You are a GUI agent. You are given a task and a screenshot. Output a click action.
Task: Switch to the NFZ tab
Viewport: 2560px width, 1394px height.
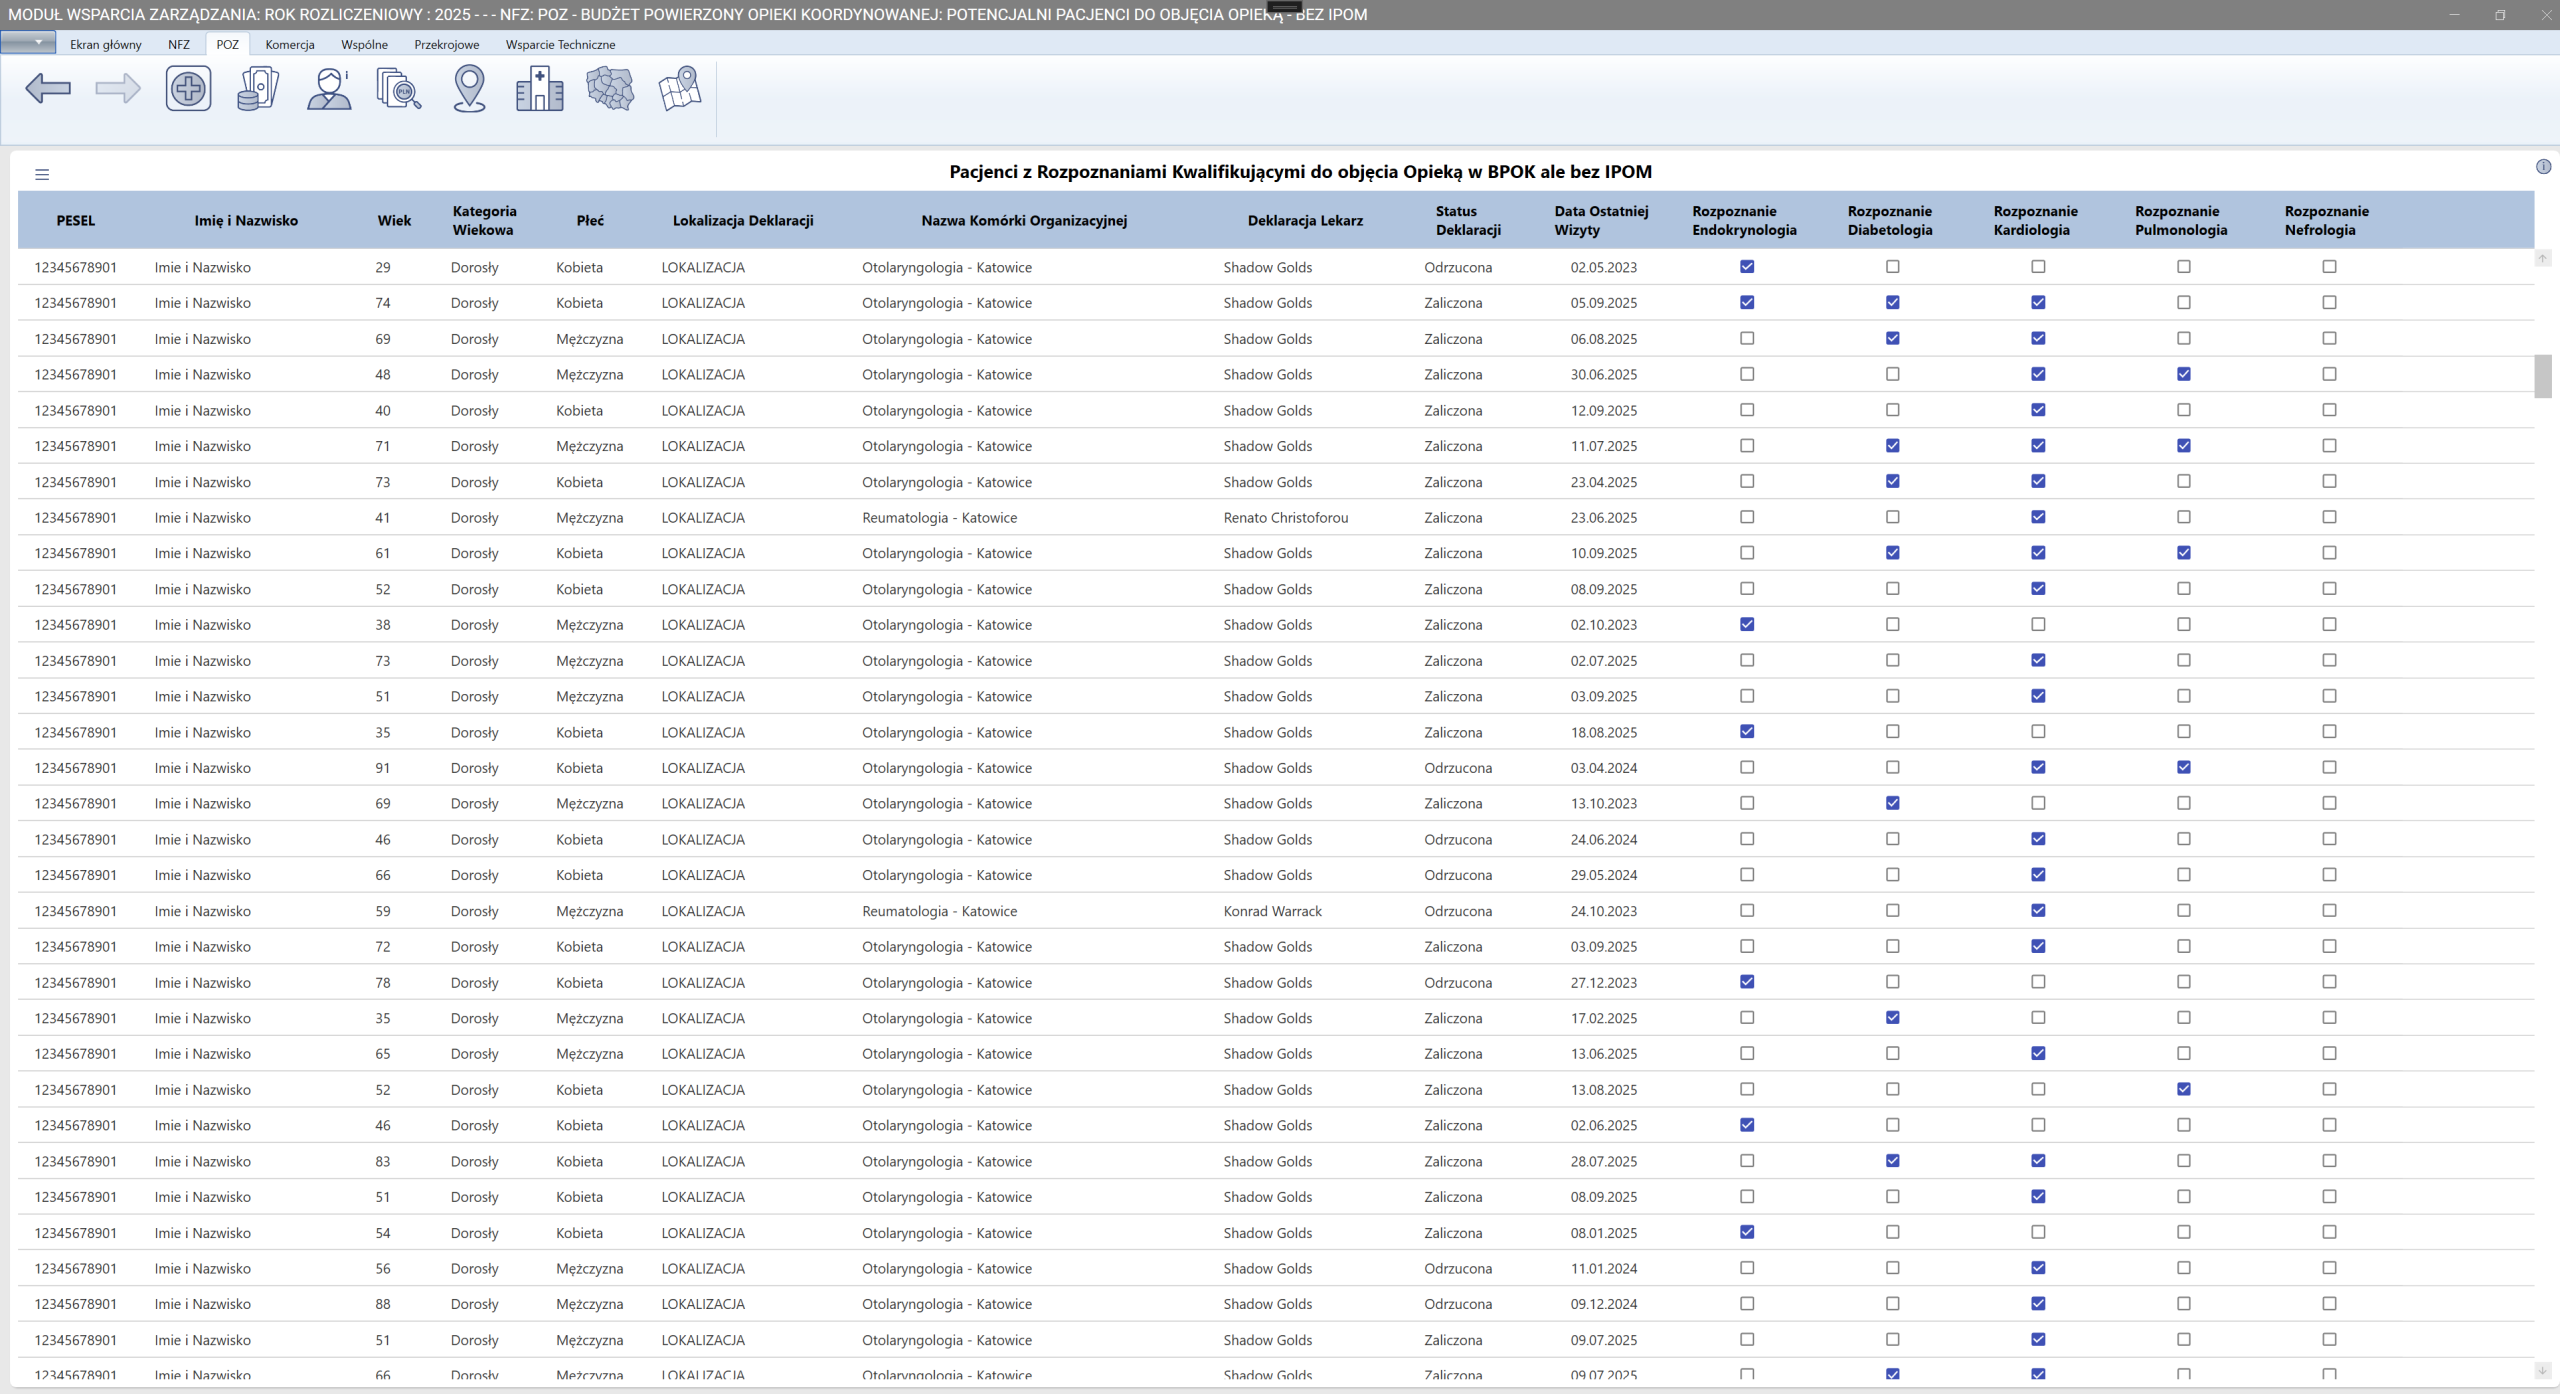pos(179,44)
